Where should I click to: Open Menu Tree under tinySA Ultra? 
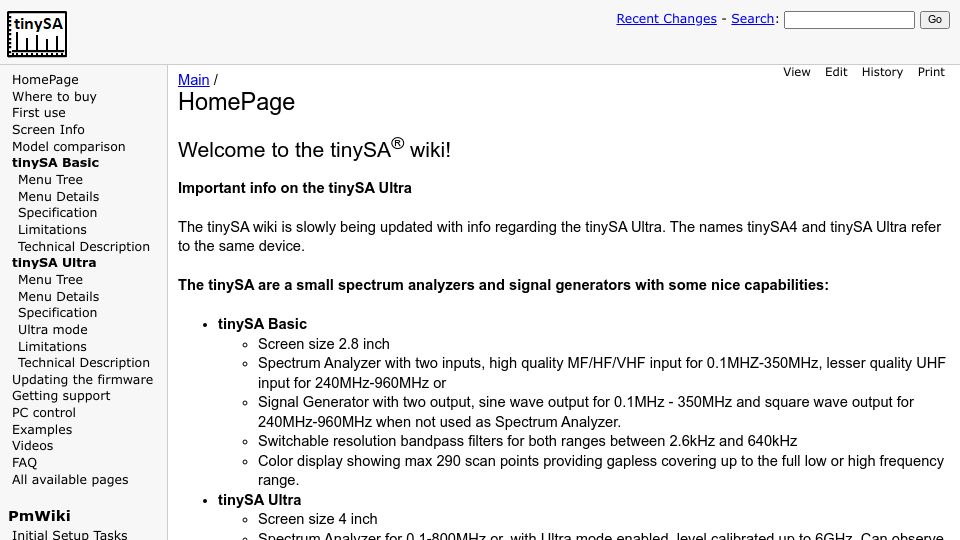50,280
